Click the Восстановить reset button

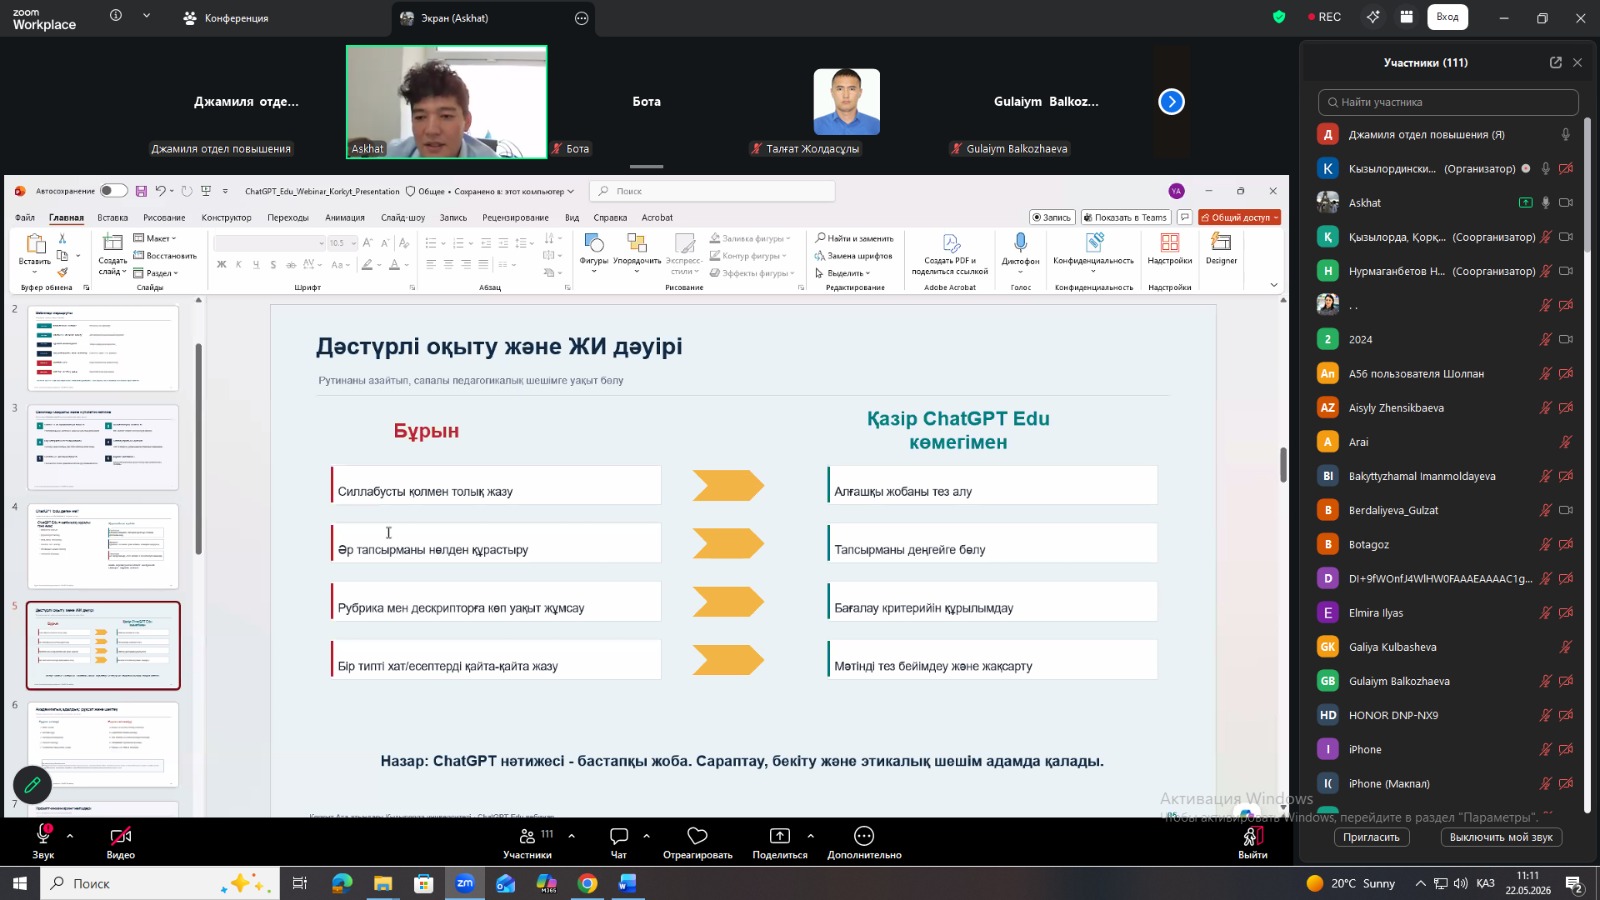[165, 256]
